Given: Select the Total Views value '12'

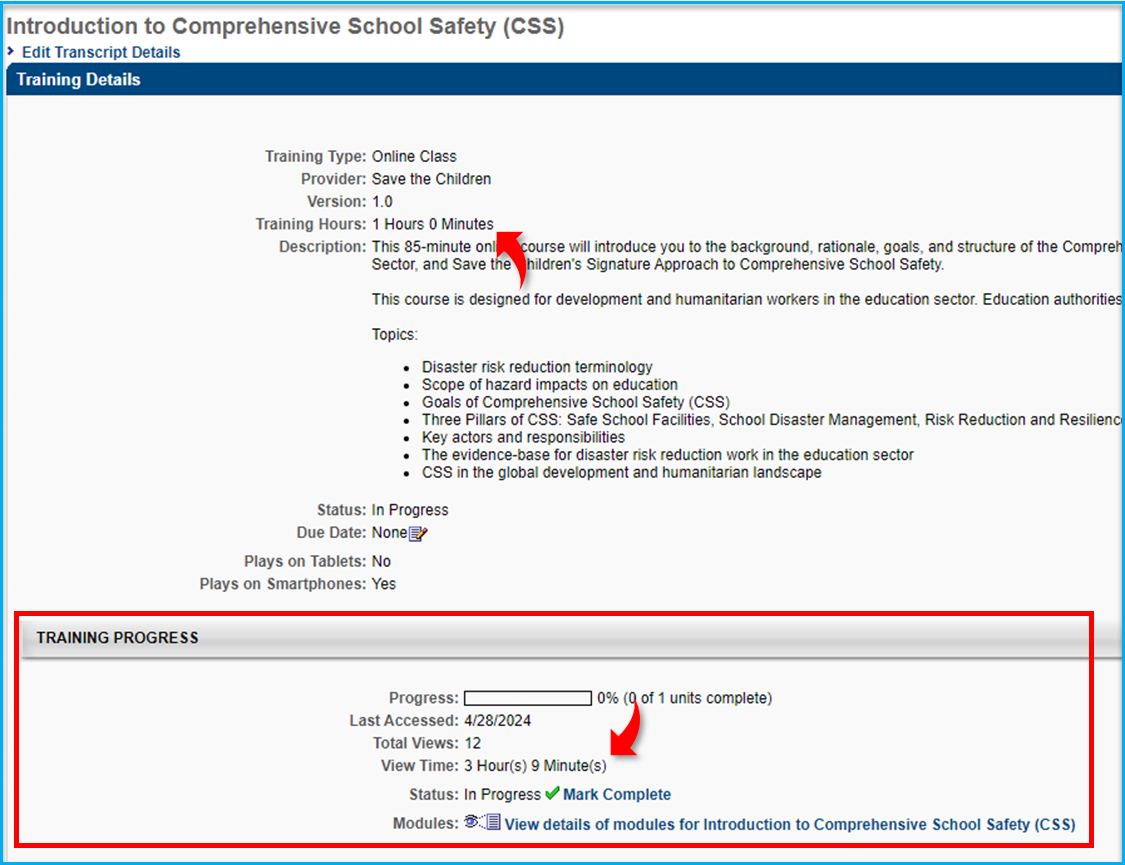Looking at the screenshot, I should [x=472, y=743].
